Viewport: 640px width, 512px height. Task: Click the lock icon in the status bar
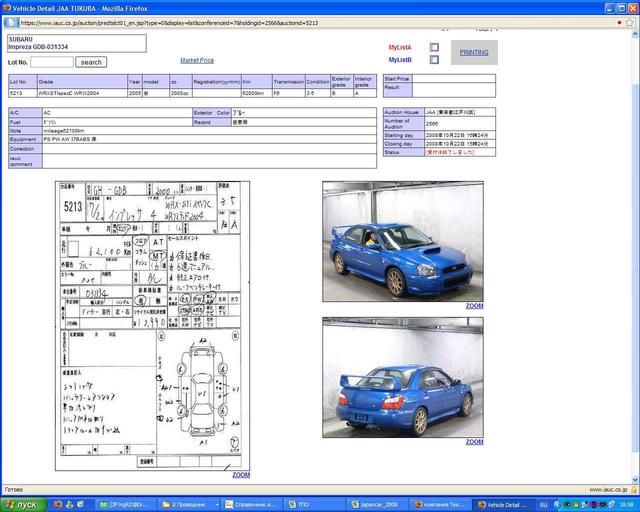point(634,489)
